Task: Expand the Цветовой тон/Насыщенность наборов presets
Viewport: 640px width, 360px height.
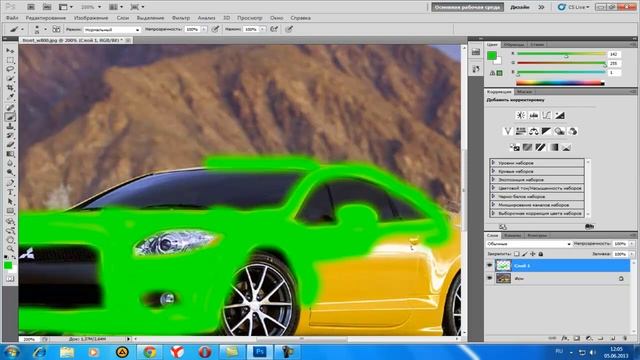Action: click(x=493, y=188)
